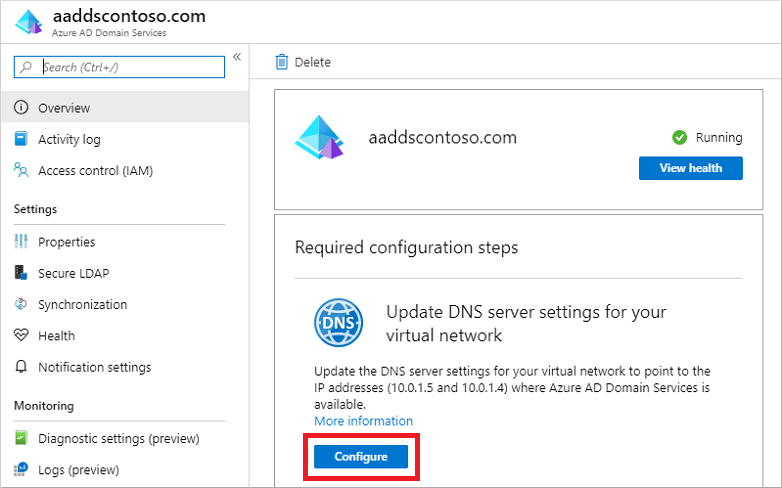This screenshot has height=488, width=782.
Task: Click the Diagnostic settings icon
Action: (x=21, y=438)
